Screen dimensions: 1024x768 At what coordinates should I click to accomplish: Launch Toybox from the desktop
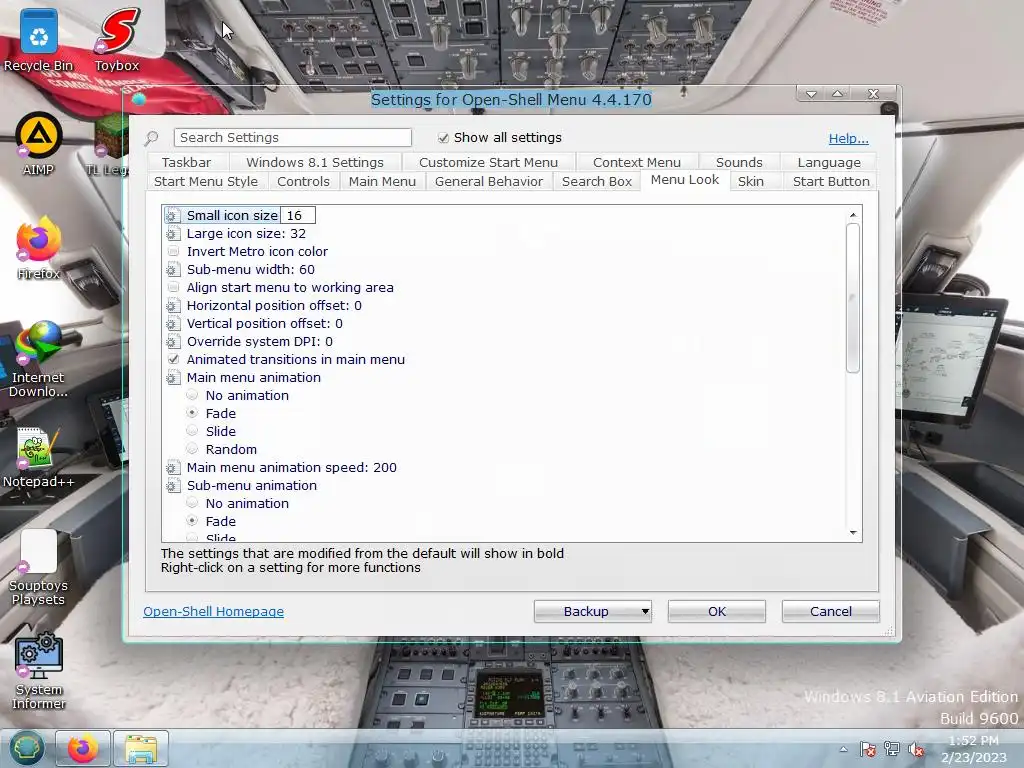point(118,39)
